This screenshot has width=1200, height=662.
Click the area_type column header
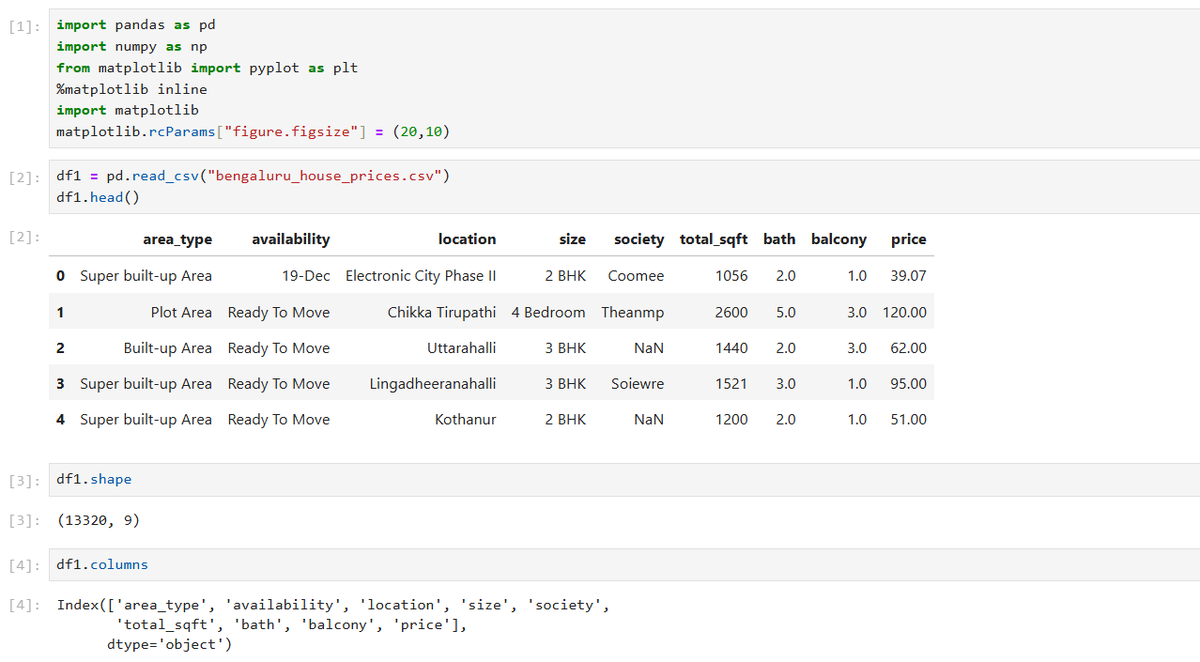pos(178,239)
